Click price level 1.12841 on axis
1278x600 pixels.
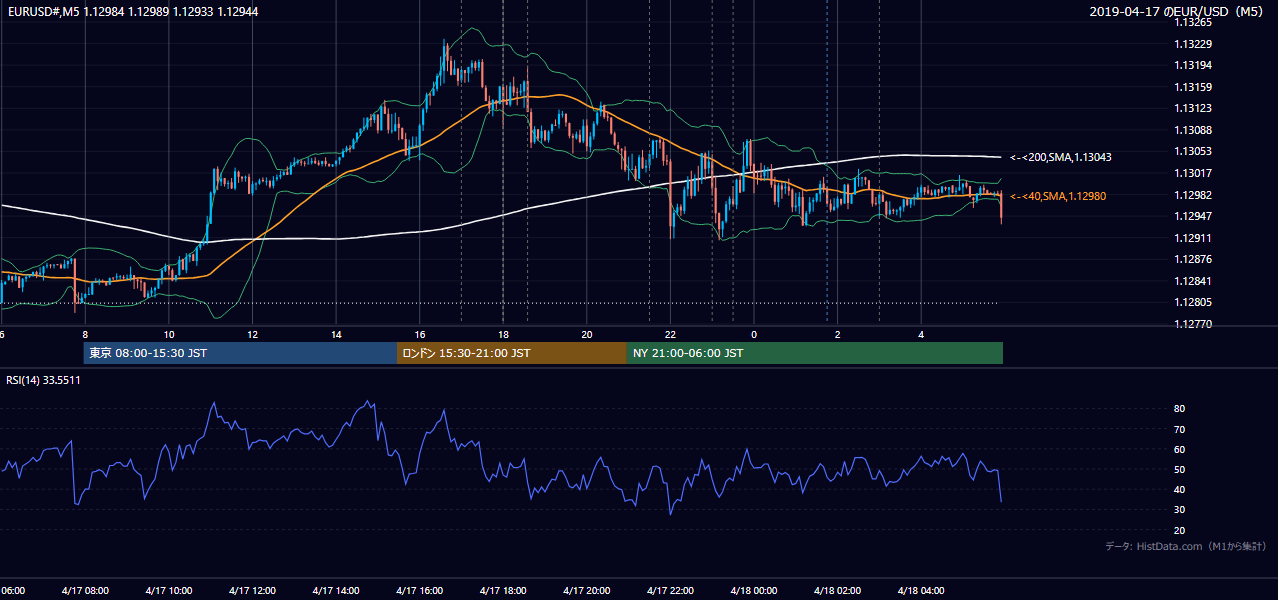pyautogui.click(x=1194, y=281)
